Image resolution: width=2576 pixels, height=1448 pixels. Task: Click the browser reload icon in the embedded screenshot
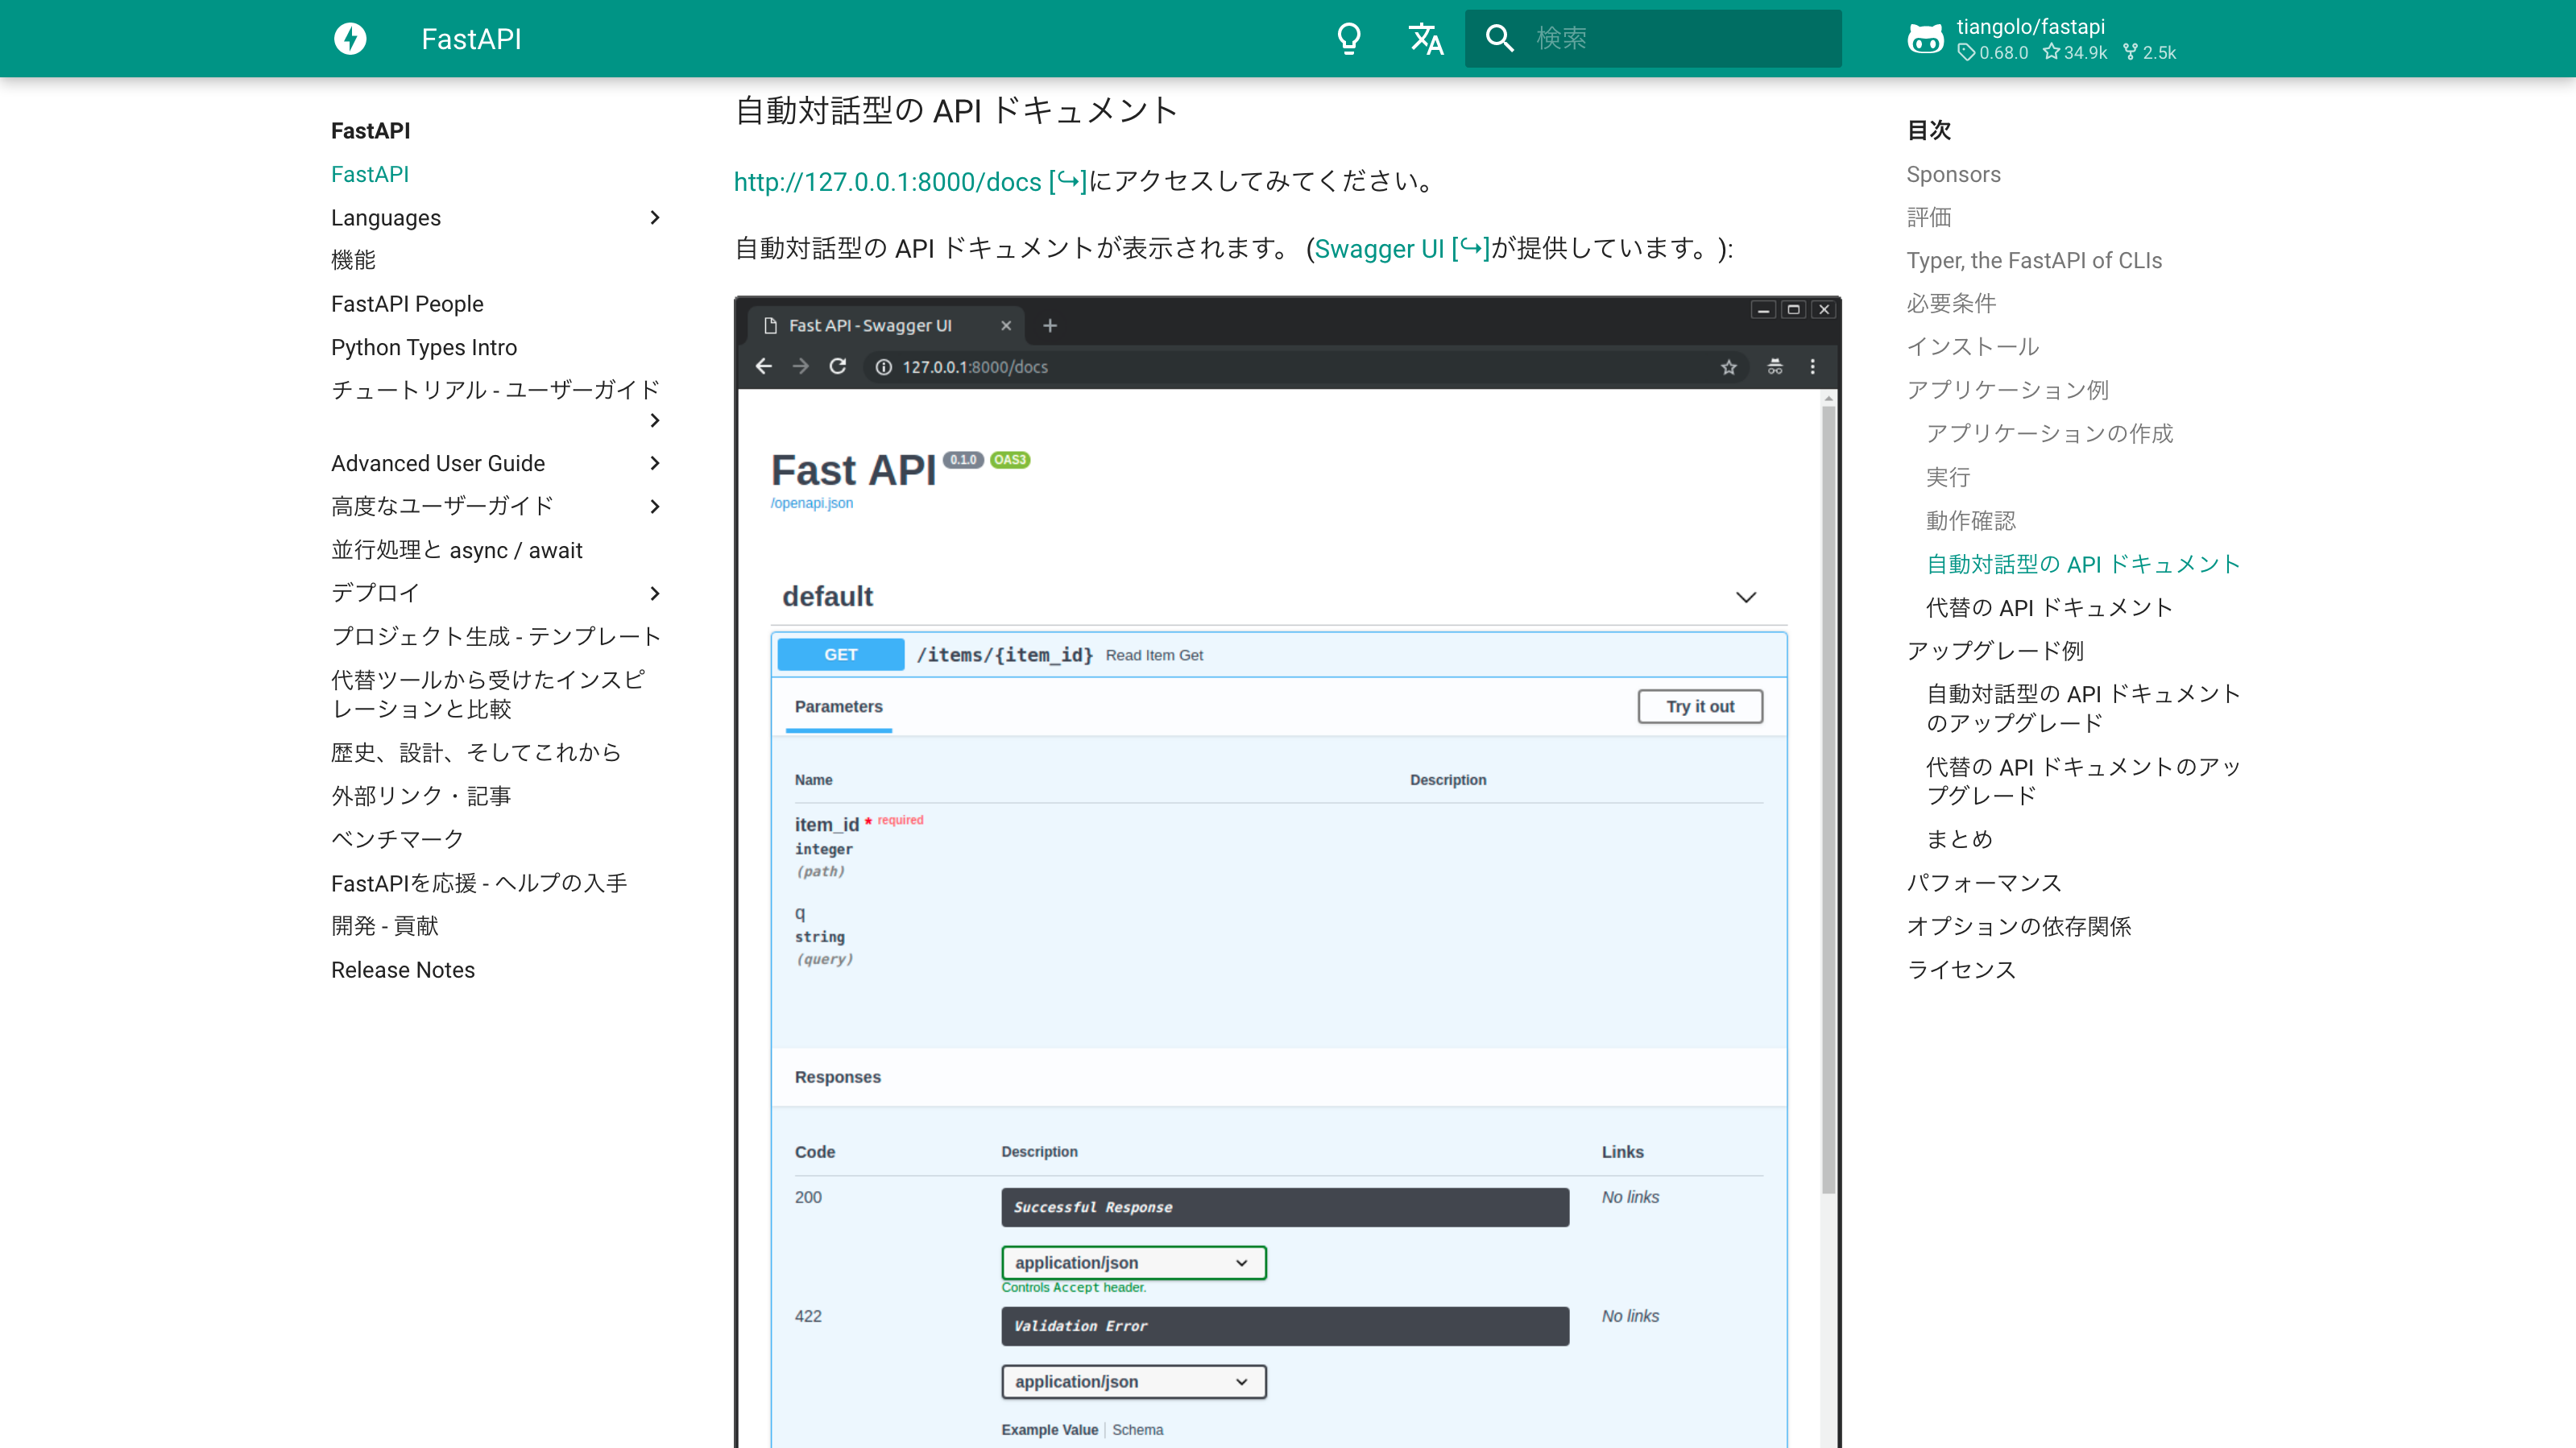(838, 367)
